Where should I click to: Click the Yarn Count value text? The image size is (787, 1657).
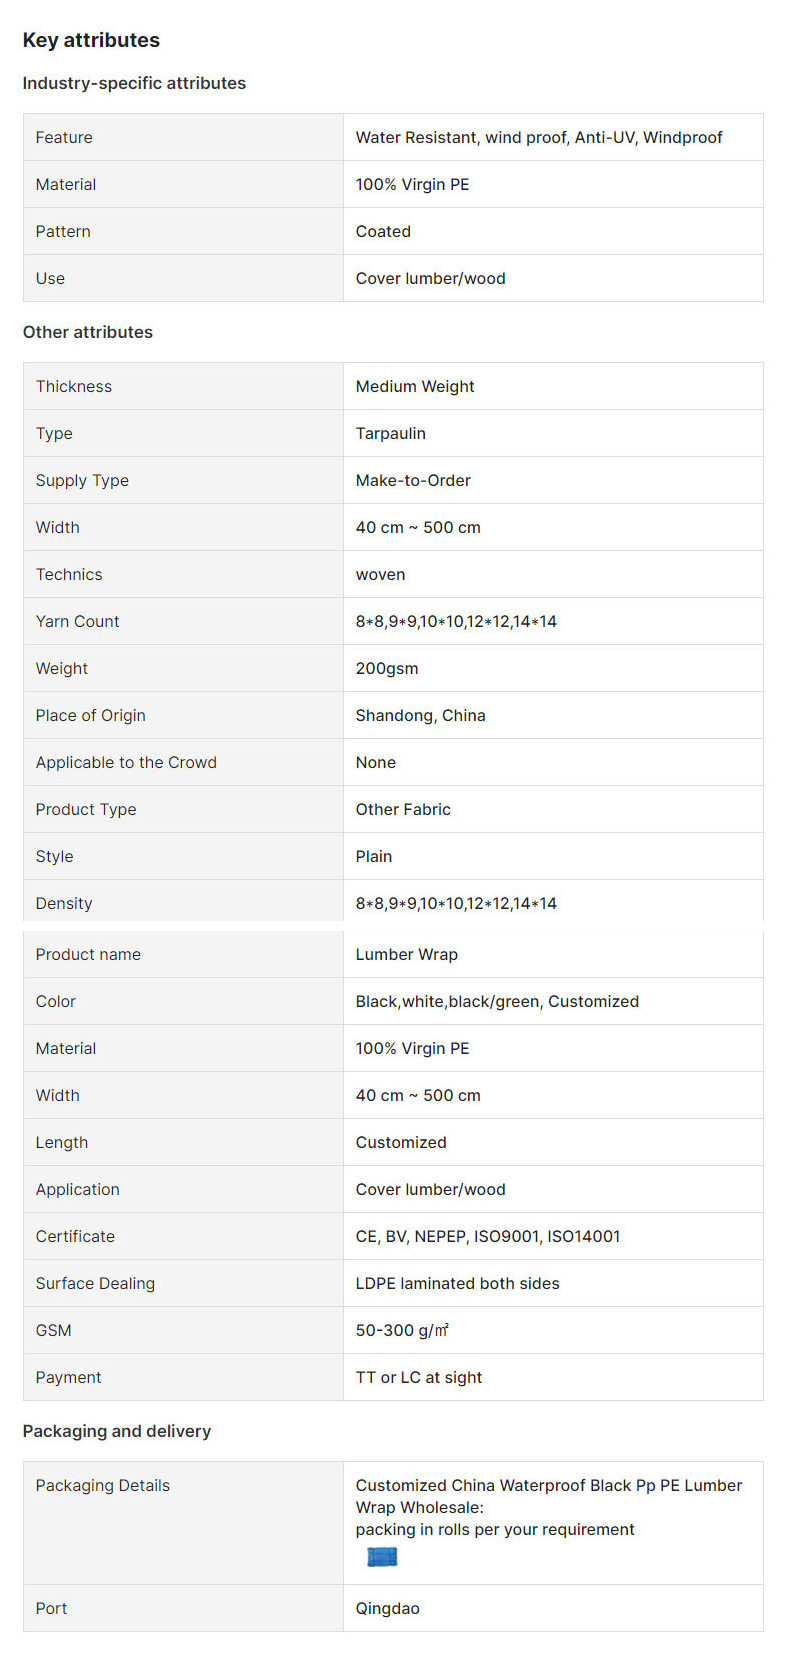pyautogui.click(x=456, y=621)
